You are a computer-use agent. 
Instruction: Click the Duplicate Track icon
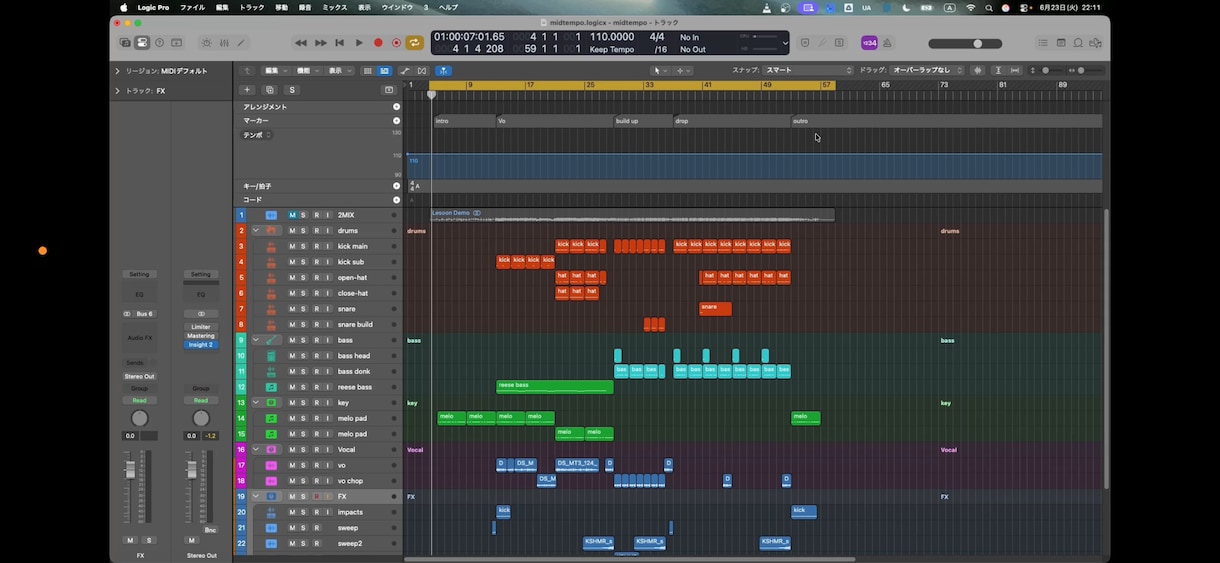coord(269,90)
